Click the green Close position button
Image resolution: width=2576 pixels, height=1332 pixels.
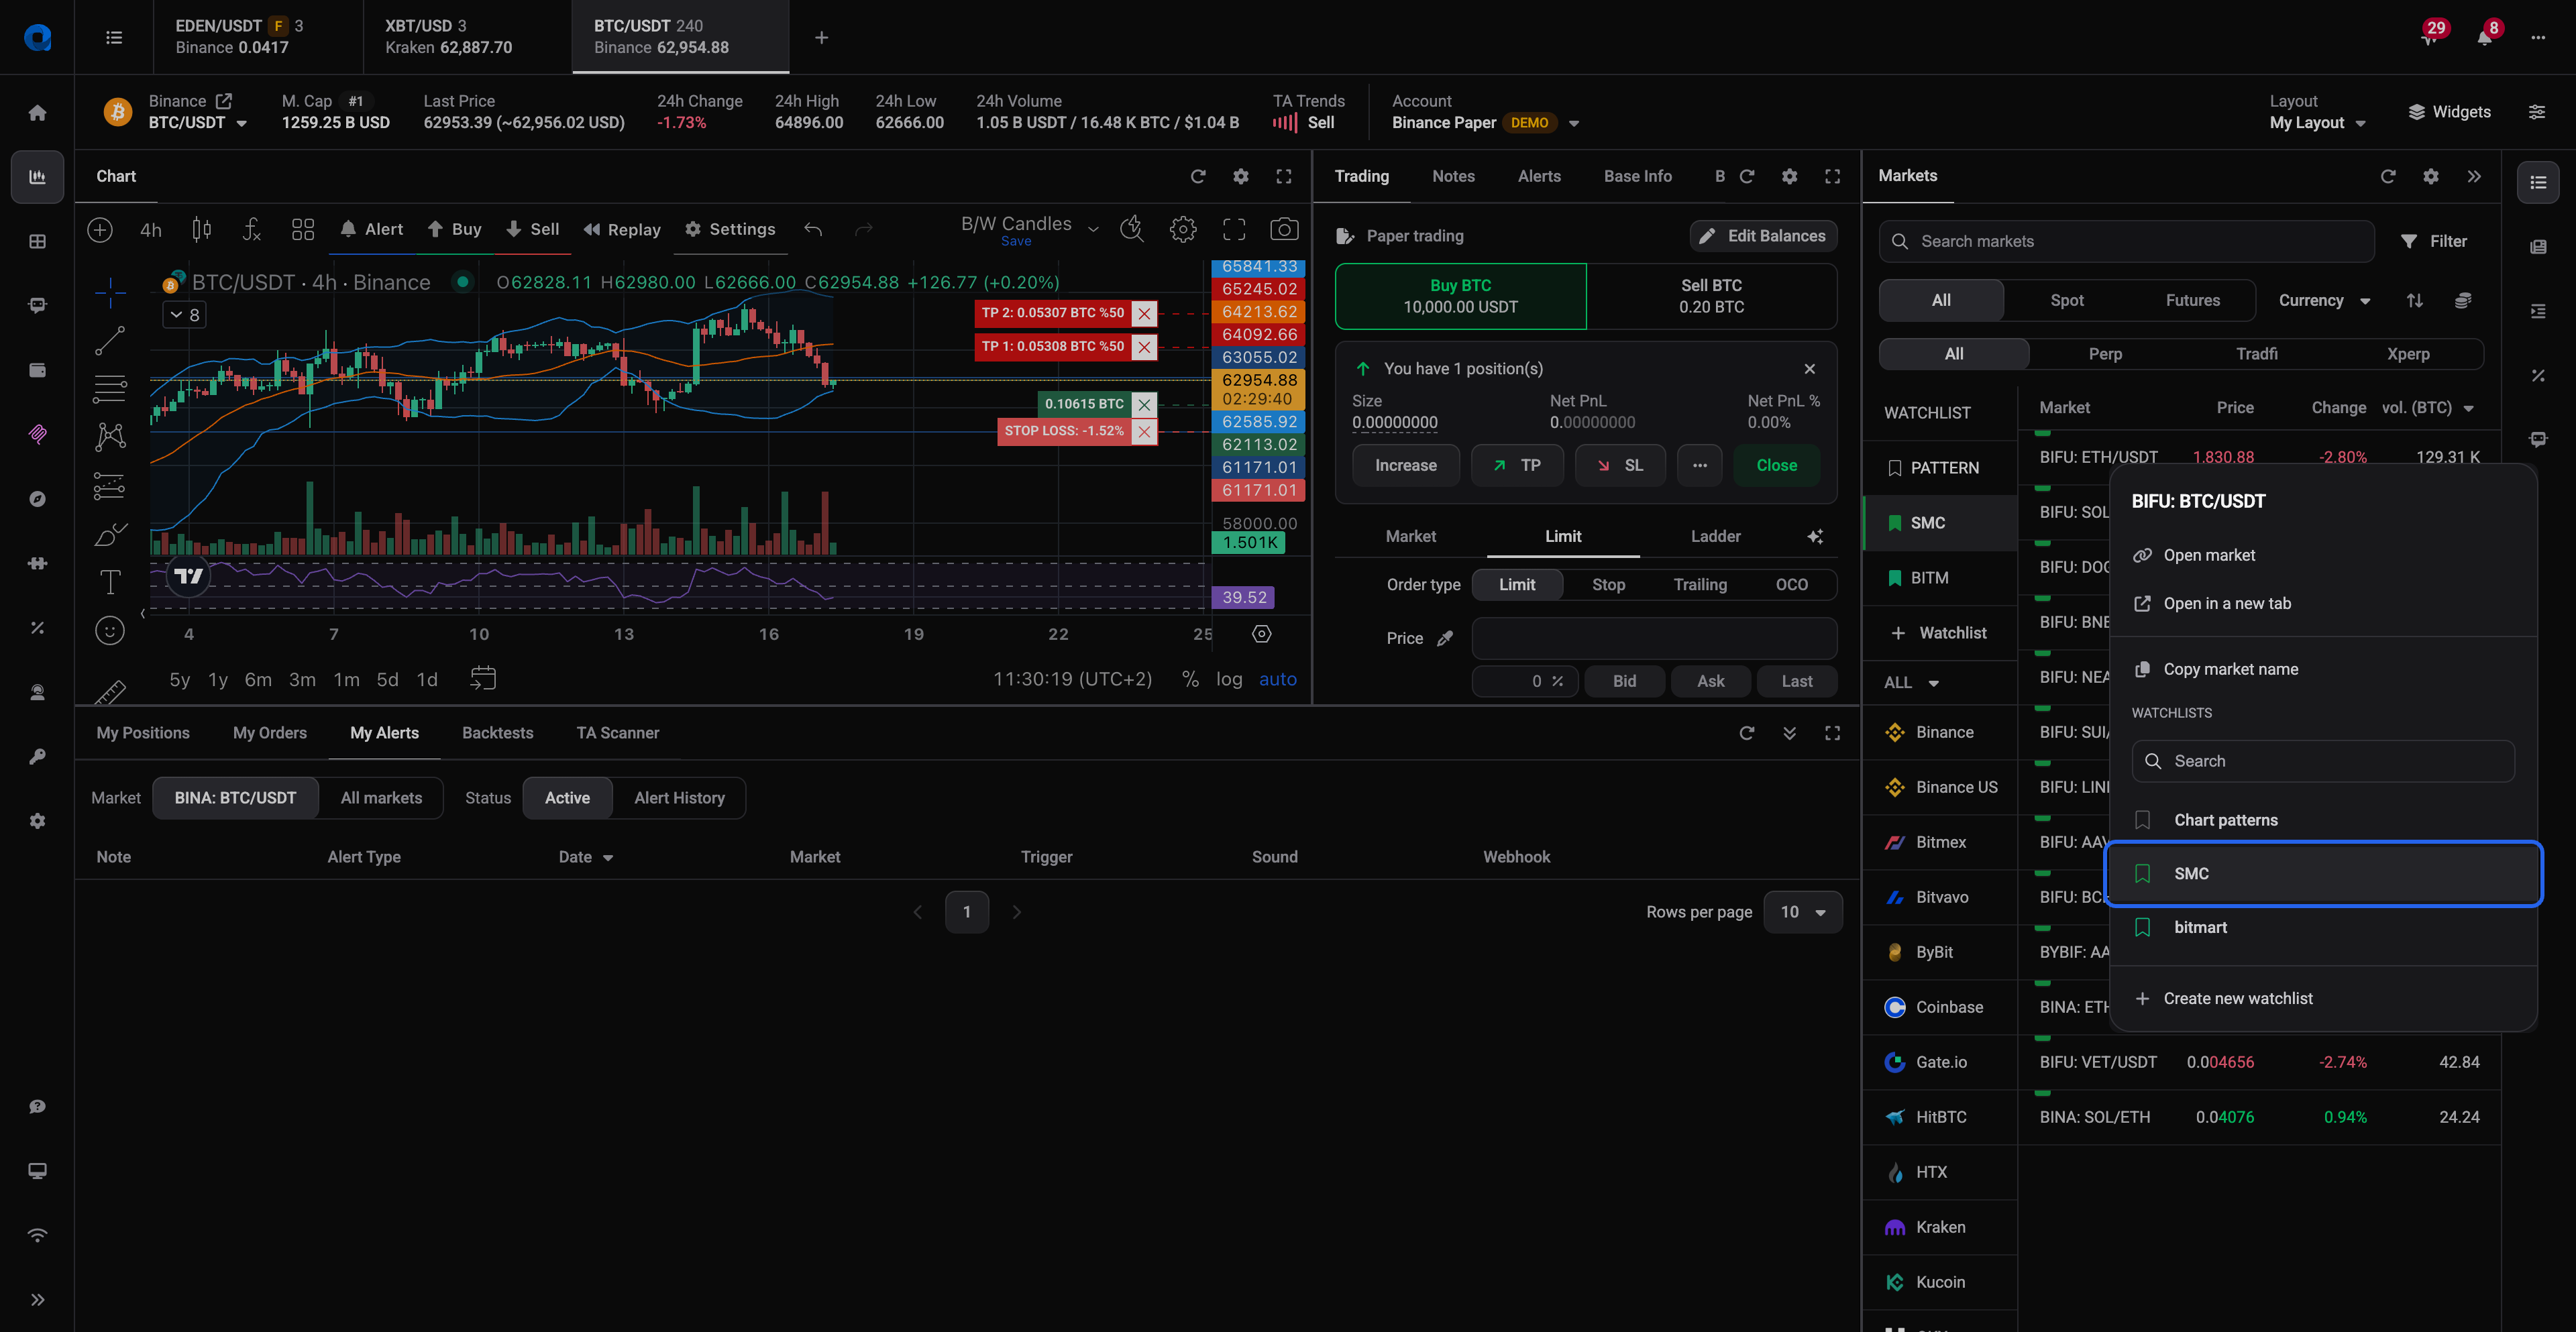point(1776,466)
